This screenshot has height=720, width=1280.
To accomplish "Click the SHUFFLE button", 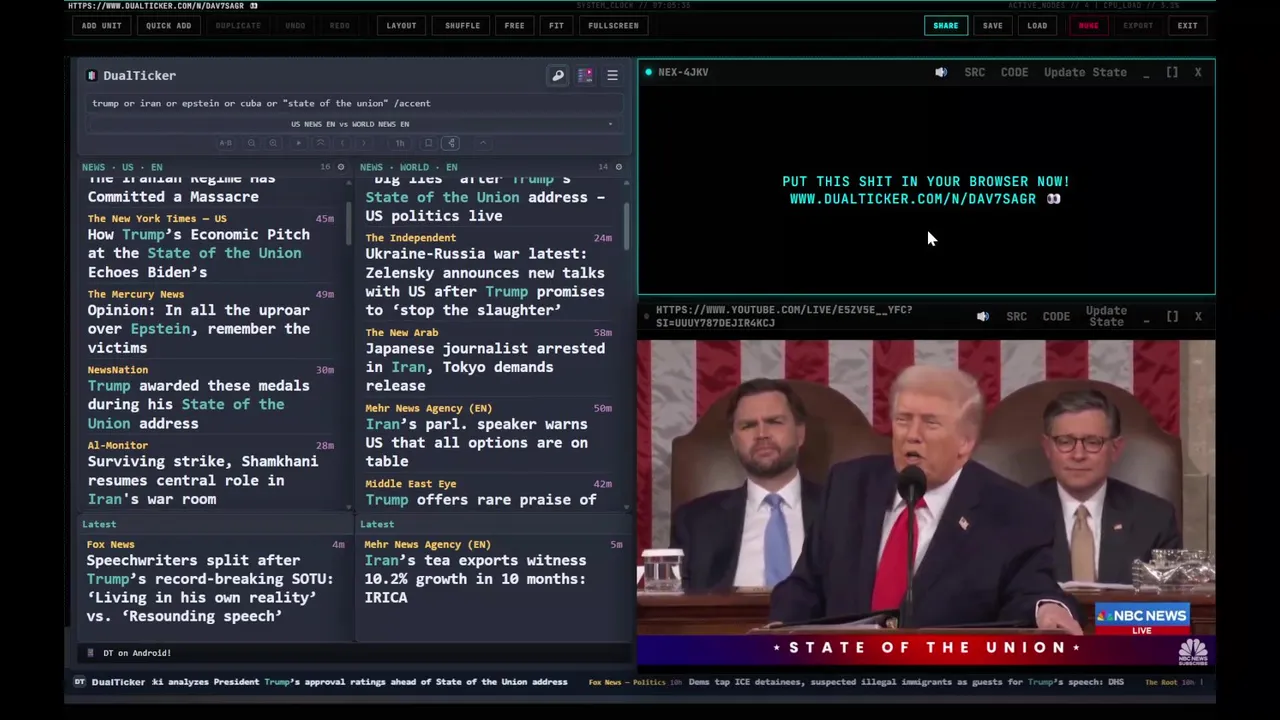I will (x=462, y=26).
